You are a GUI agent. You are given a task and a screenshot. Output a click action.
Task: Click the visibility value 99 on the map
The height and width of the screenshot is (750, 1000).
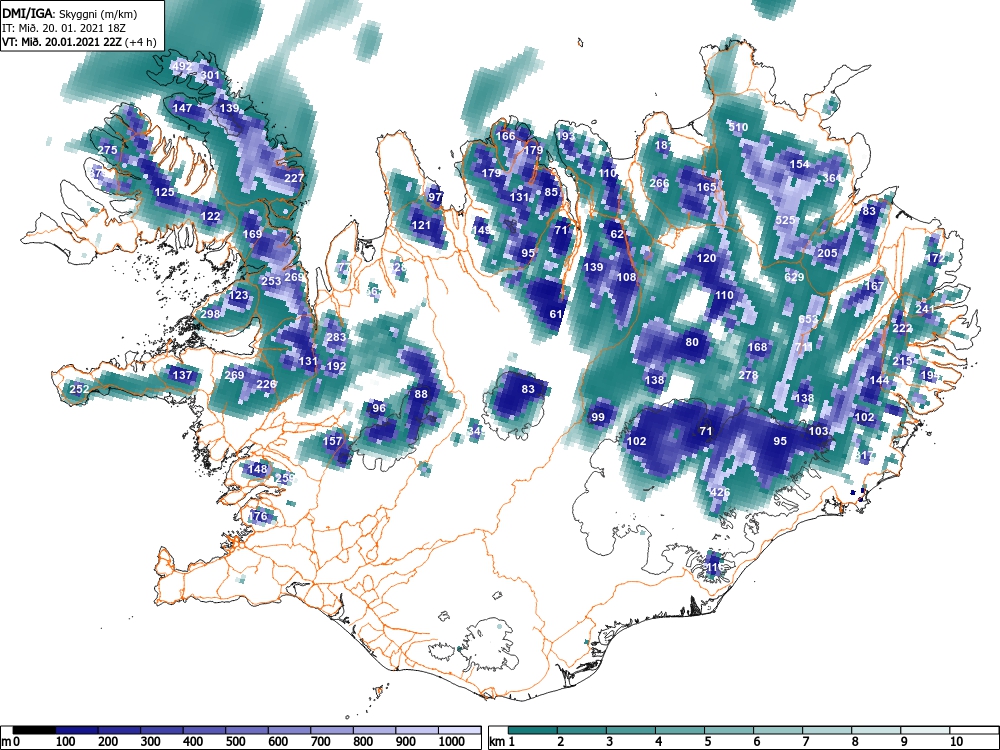point(598,418)
